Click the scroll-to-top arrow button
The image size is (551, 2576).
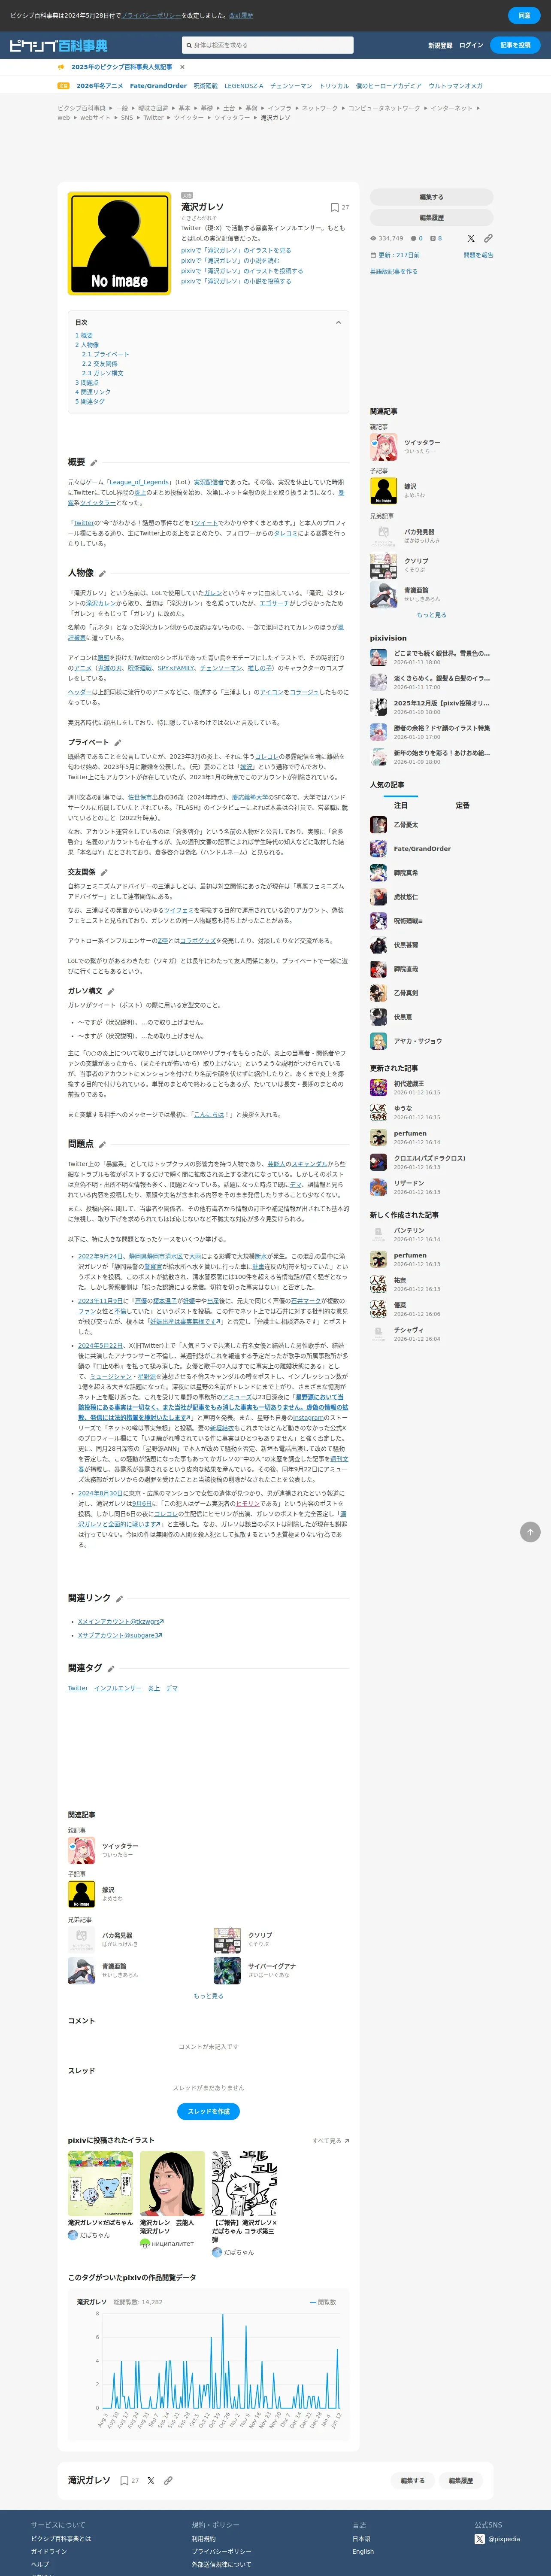(530, 1532)
